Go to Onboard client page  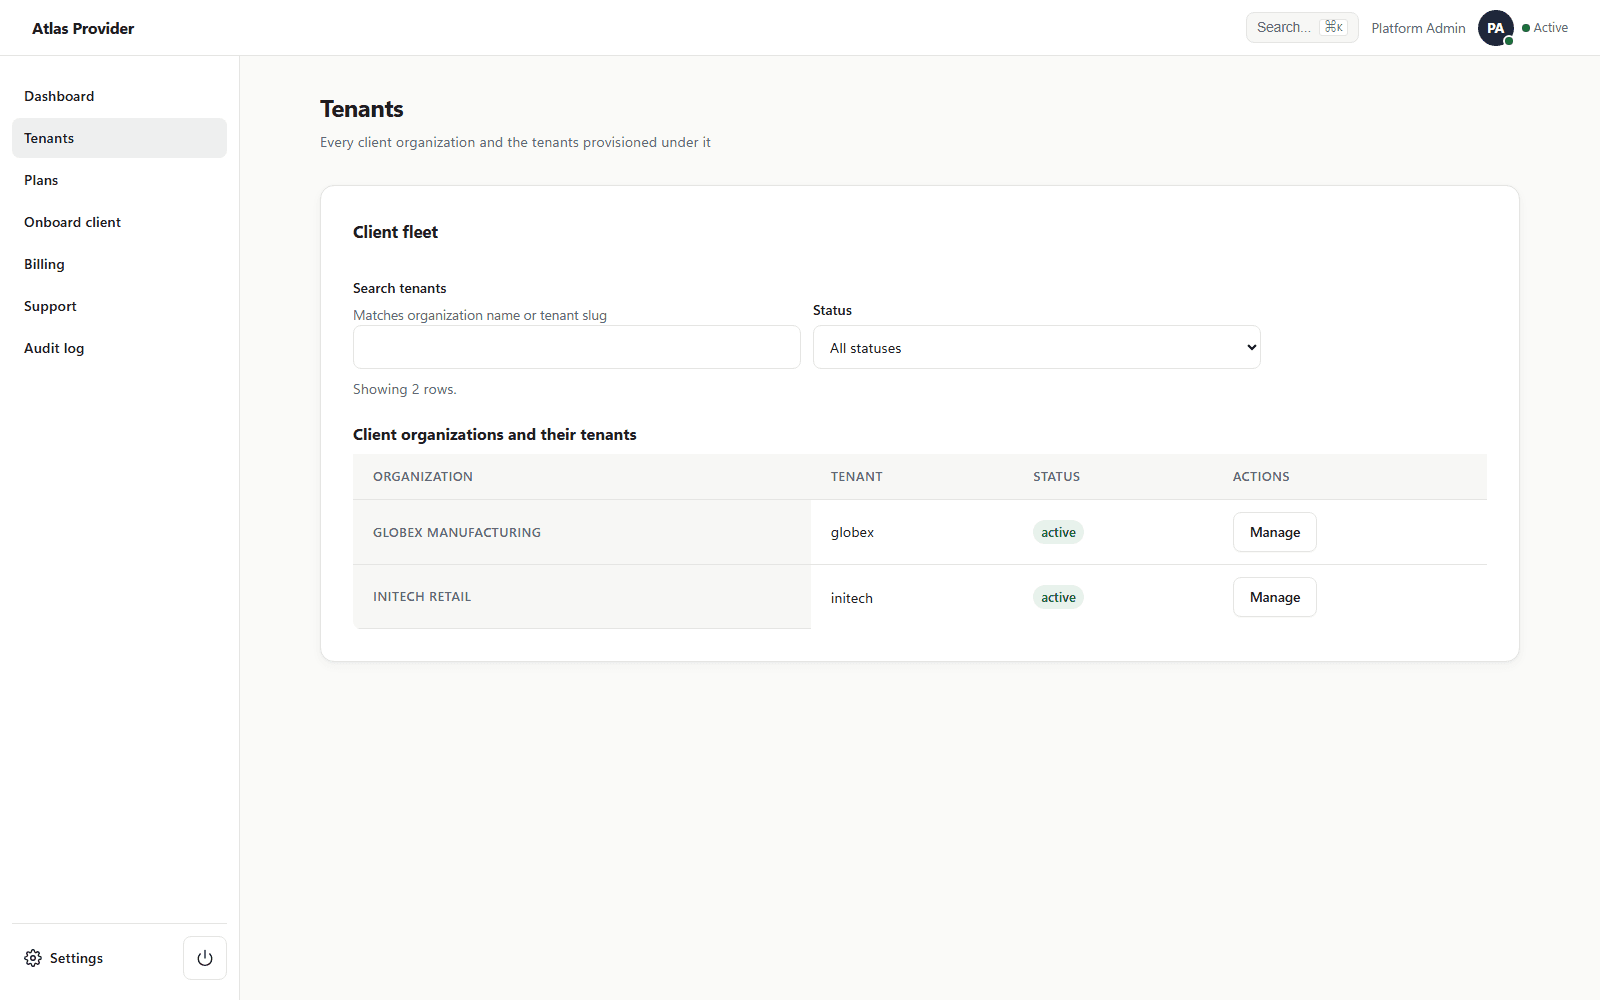(119, 222)
